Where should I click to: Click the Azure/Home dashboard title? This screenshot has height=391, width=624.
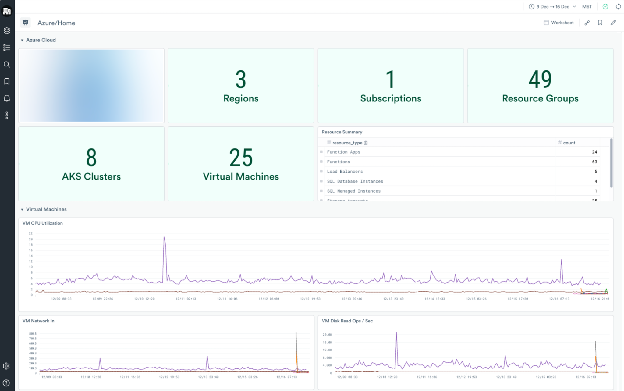(x=56, y=23)
